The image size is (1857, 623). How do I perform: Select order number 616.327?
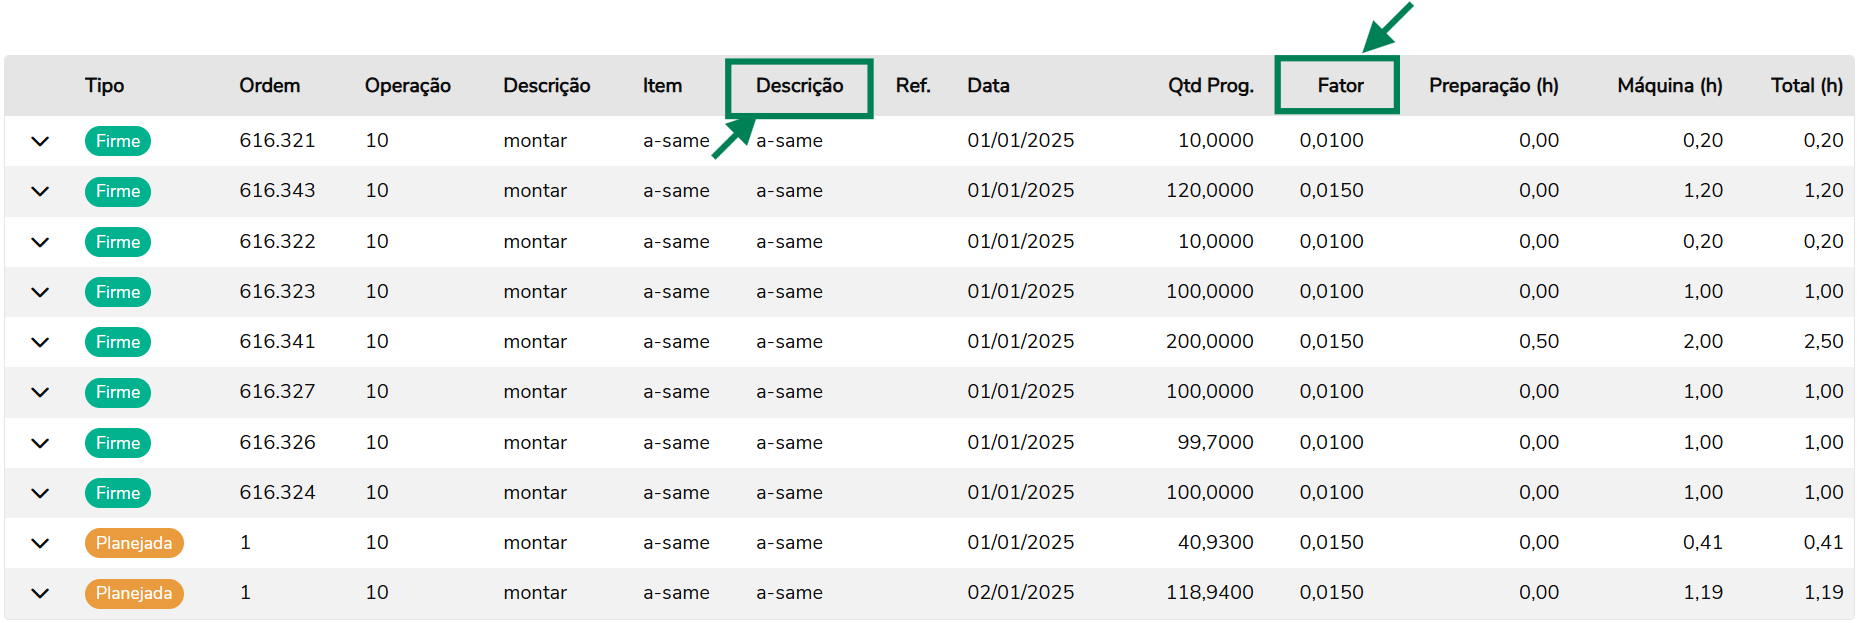coord(277,392)
